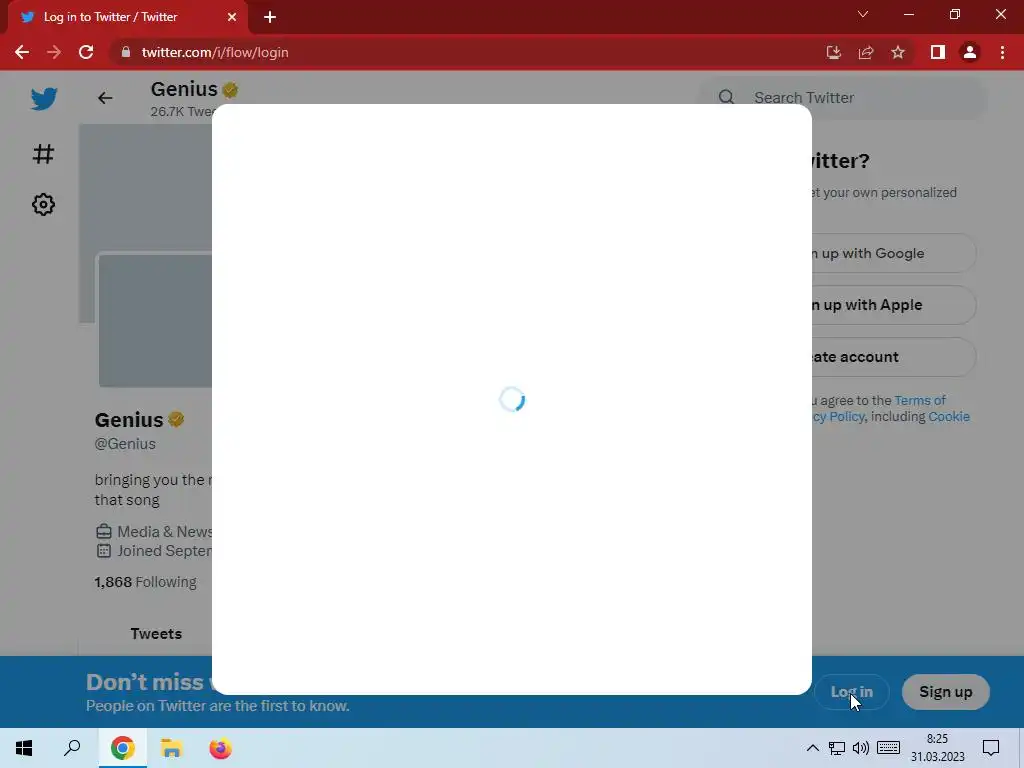This screenshot has height=768, width=1024.
Task: Navigate back with browser back arrow
Action: (x=22, y=52)
